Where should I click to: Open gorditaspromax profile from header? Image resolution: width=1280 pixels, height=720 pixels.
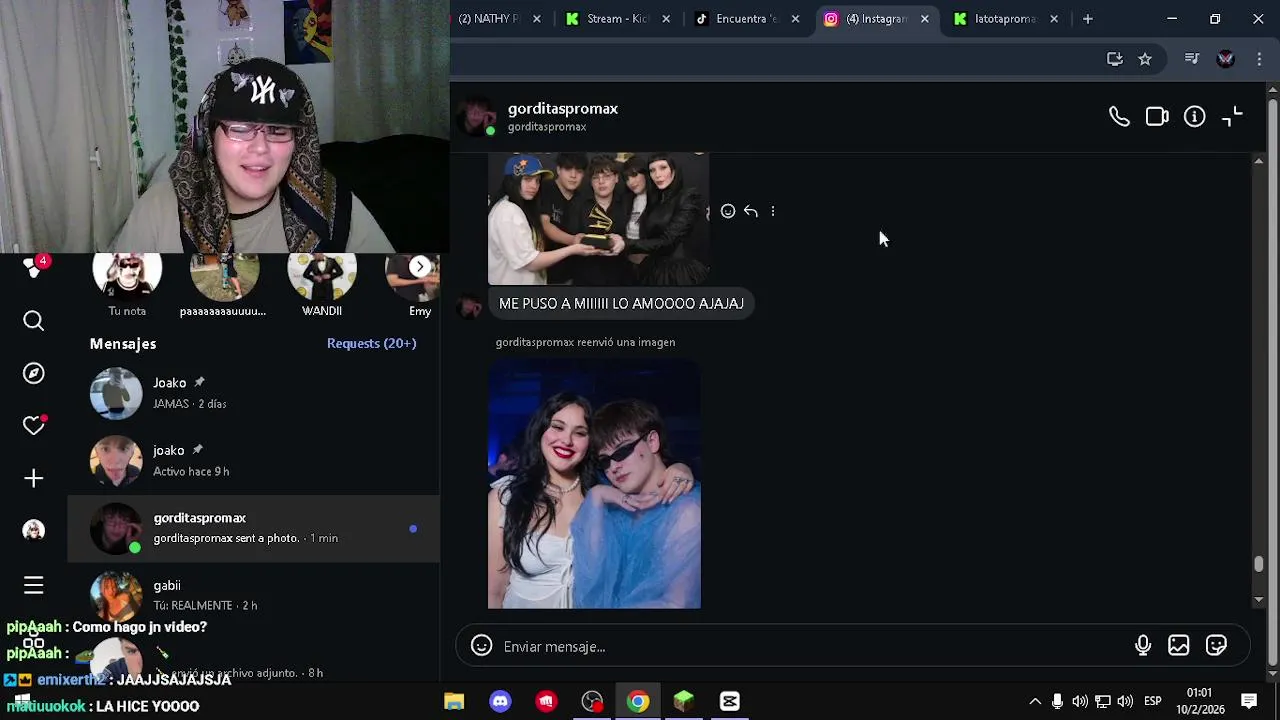(562, 109)
